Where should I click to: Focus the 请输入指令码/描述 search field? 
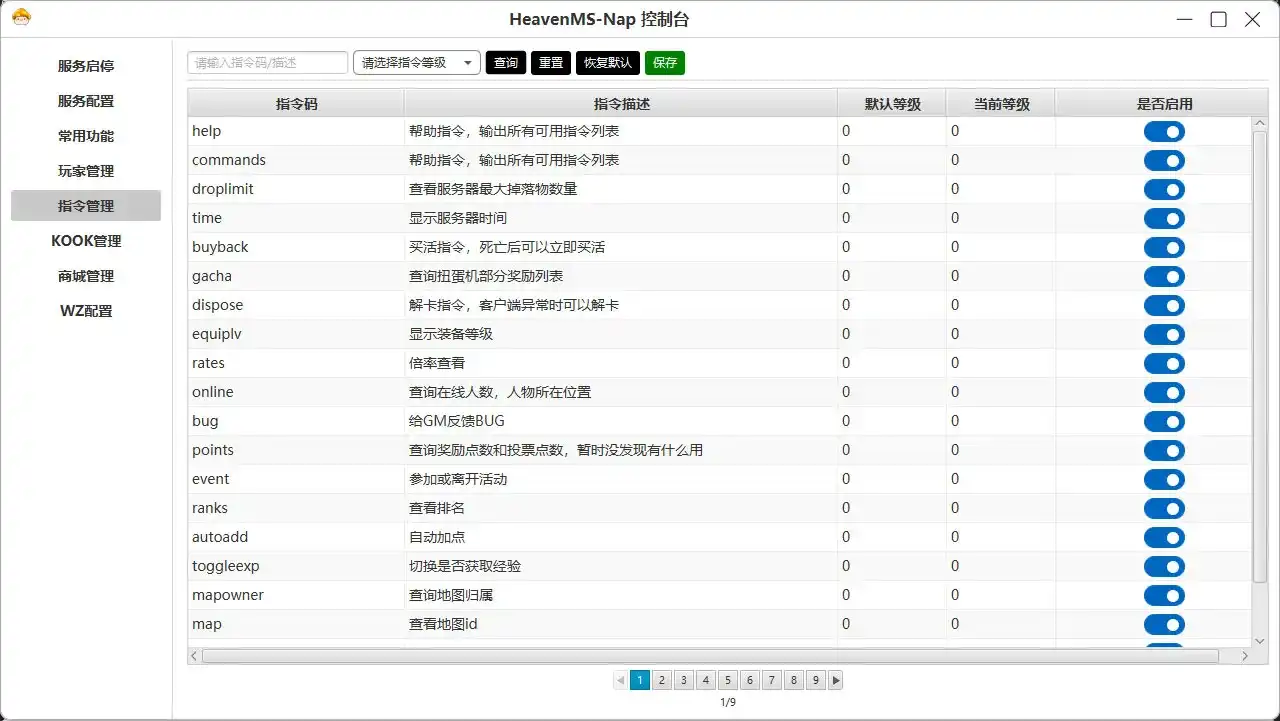pos(268,63)
